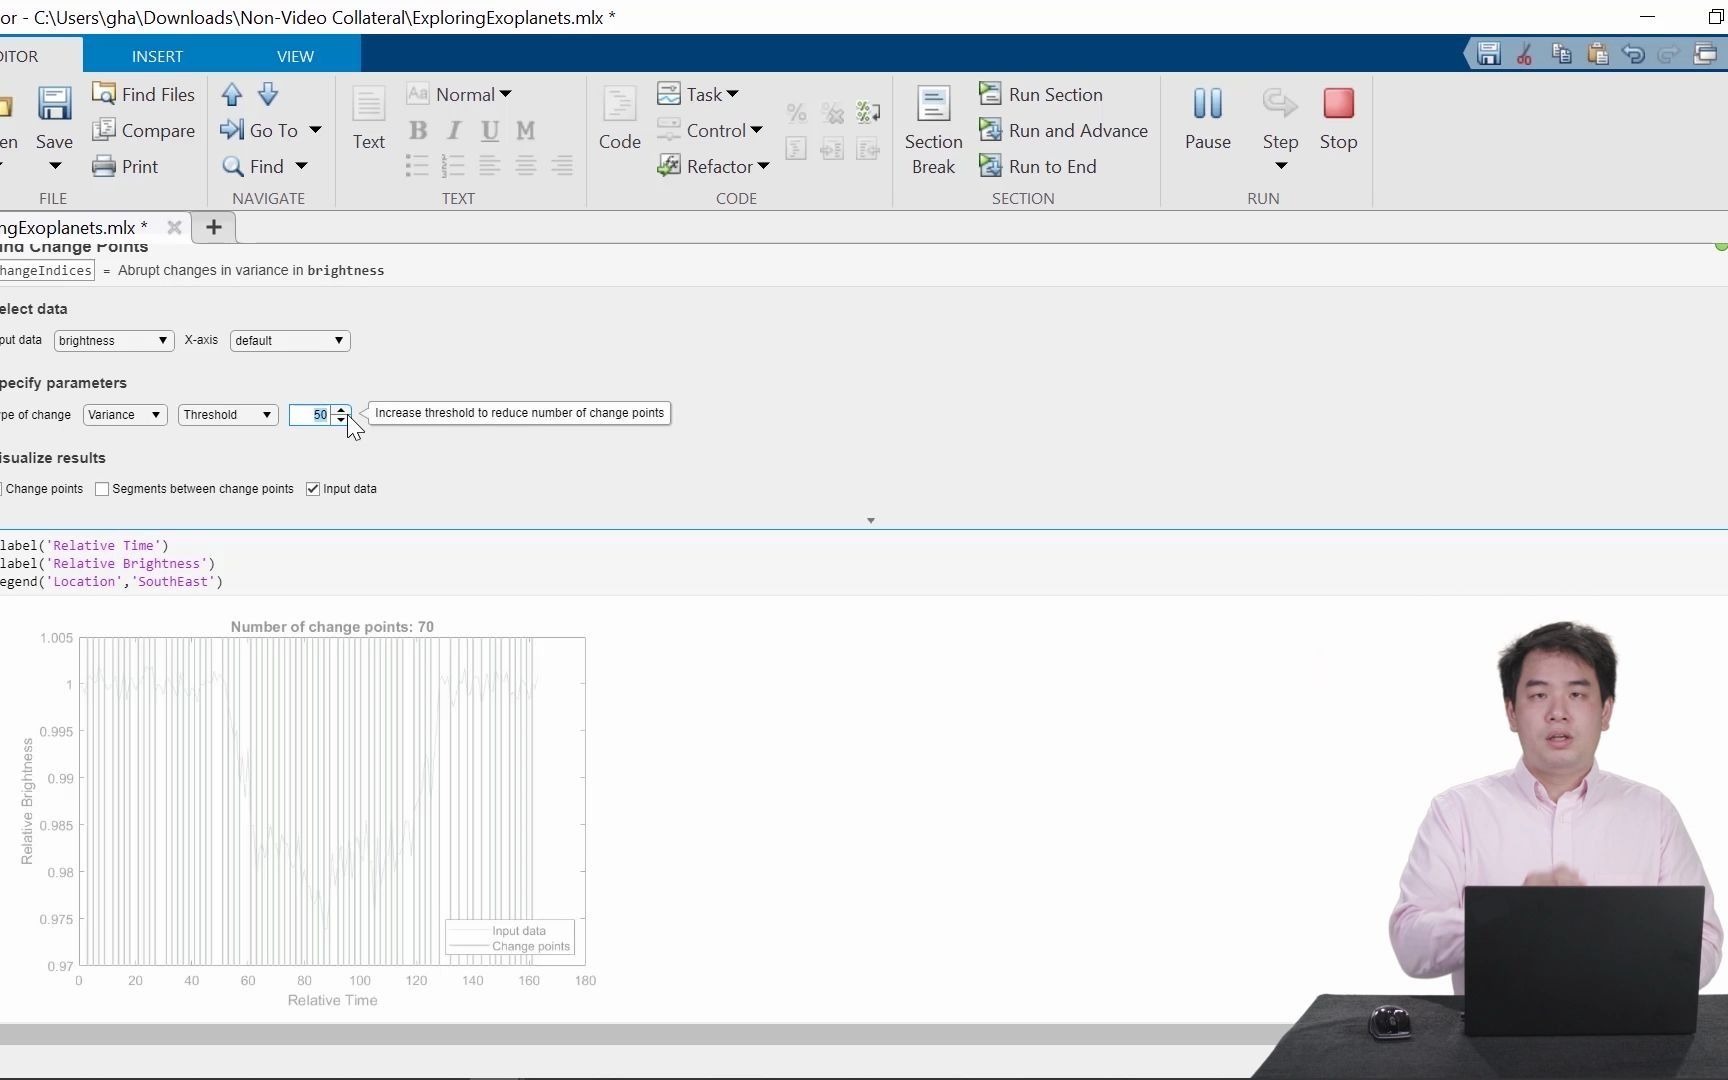Click Run and Advance
1728x1080 pixels.
(x=1064, y=130)
